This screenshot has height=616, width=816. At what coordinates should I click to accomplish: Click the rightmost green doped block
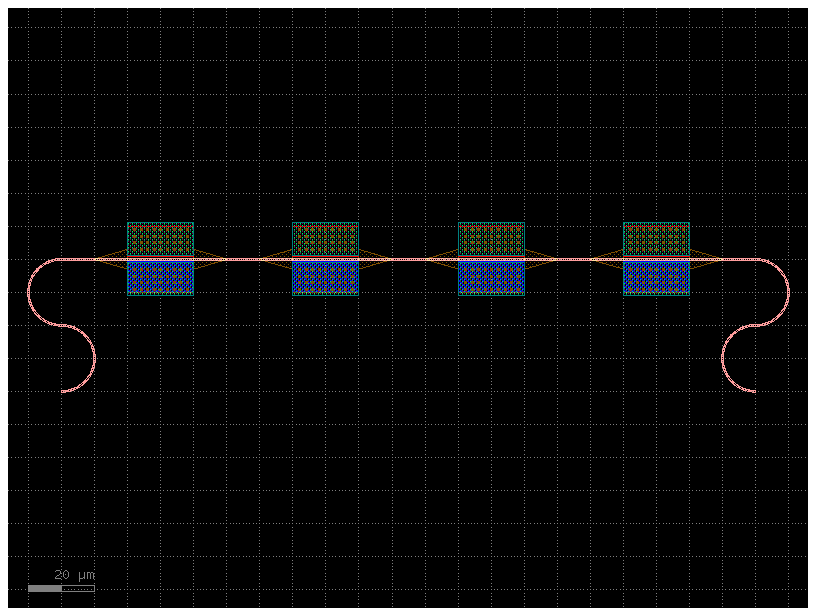[655, 237]
